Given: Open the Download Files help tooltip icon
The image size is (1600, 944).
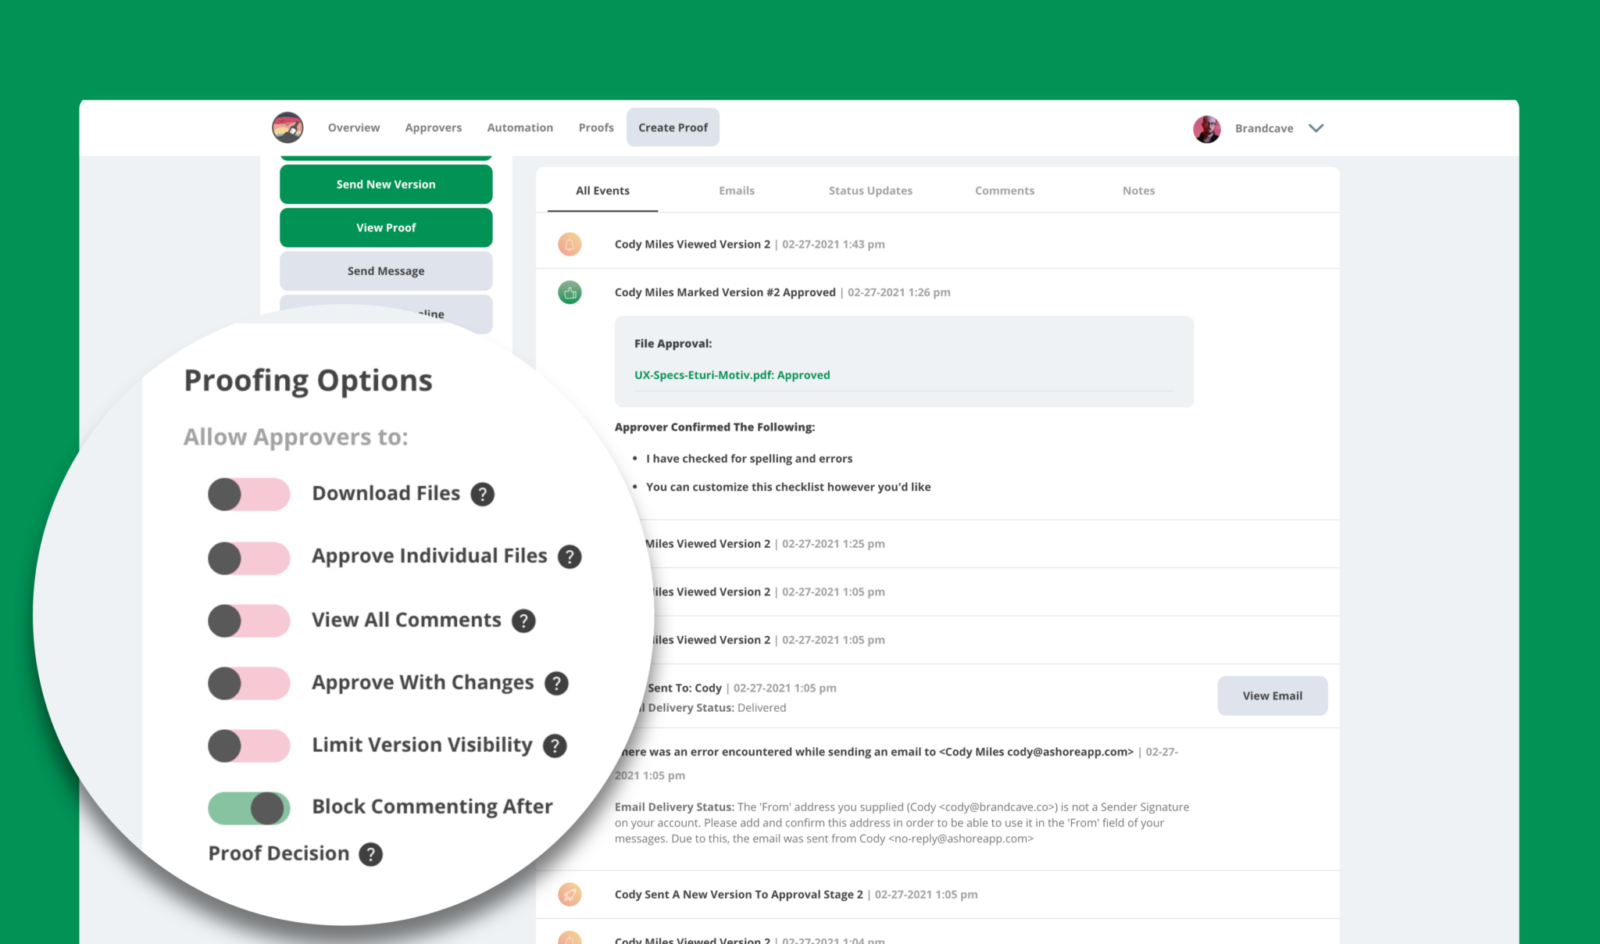Looking at the screenshot, I should [482, 493].
